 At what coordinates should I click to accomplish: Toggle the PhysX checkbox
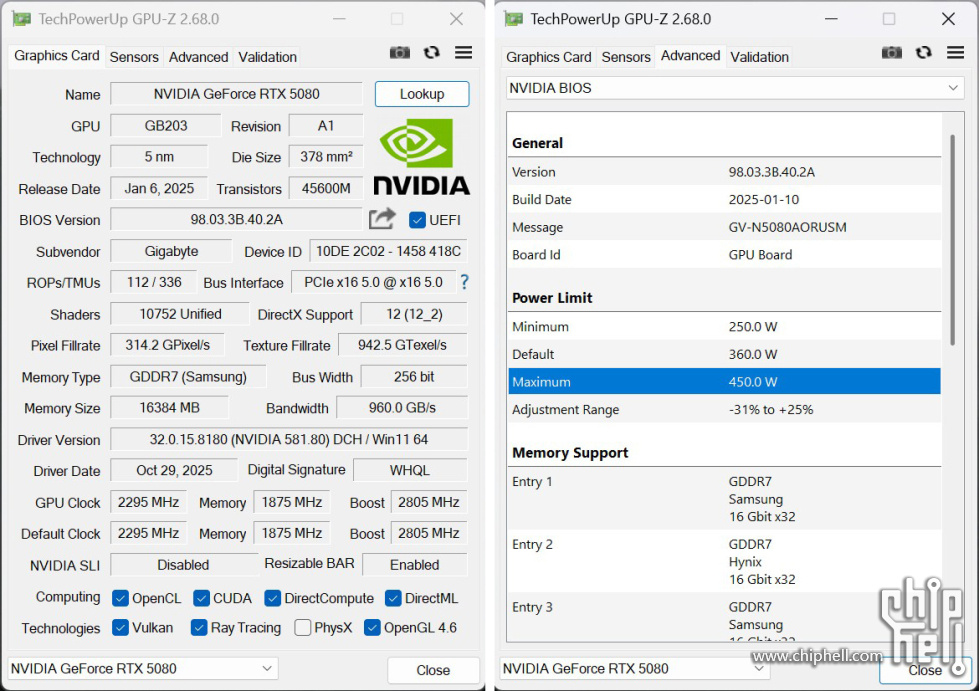click(x=303, y=628)
